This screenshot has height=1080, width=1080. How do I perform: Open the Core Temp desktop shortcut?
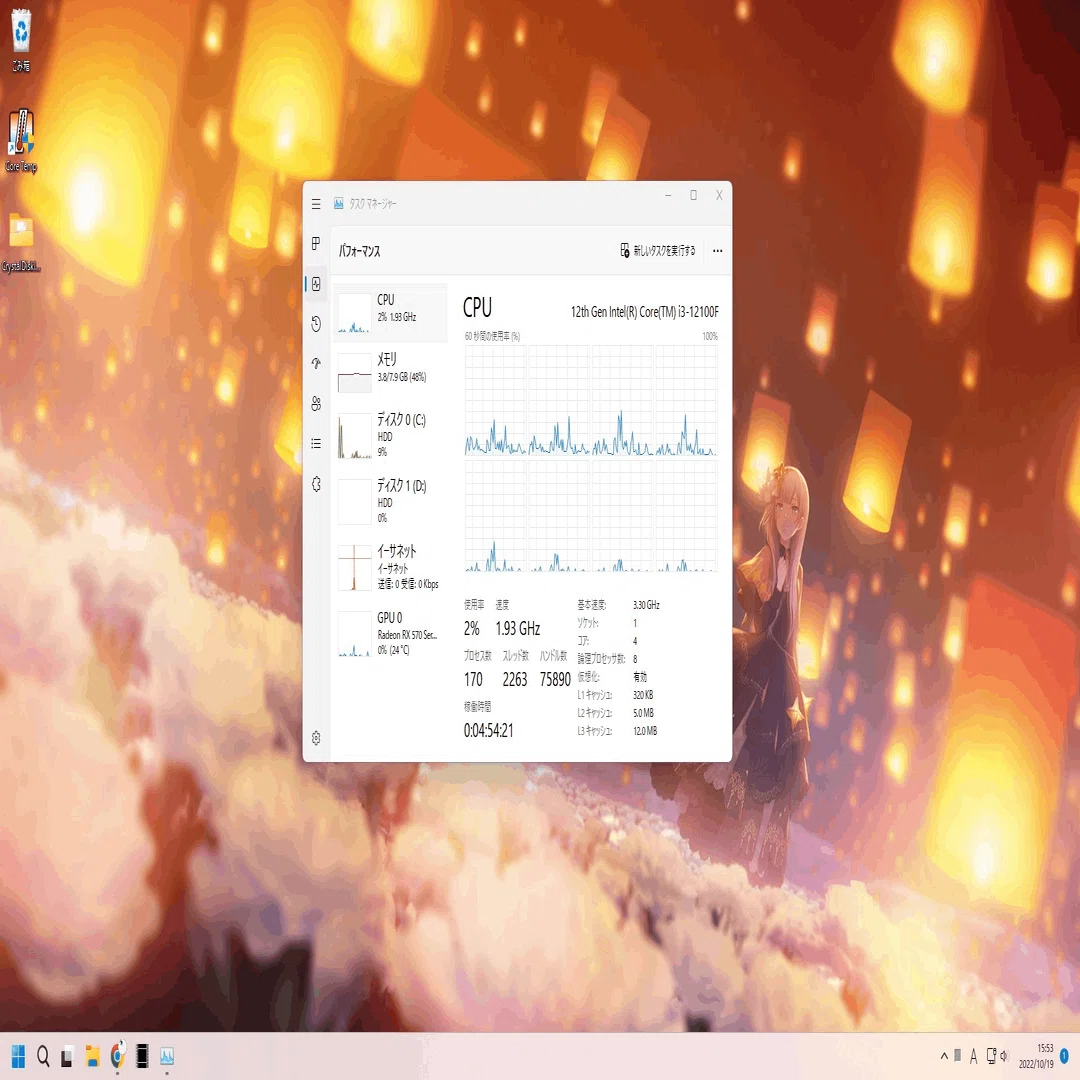click(21, 140)
